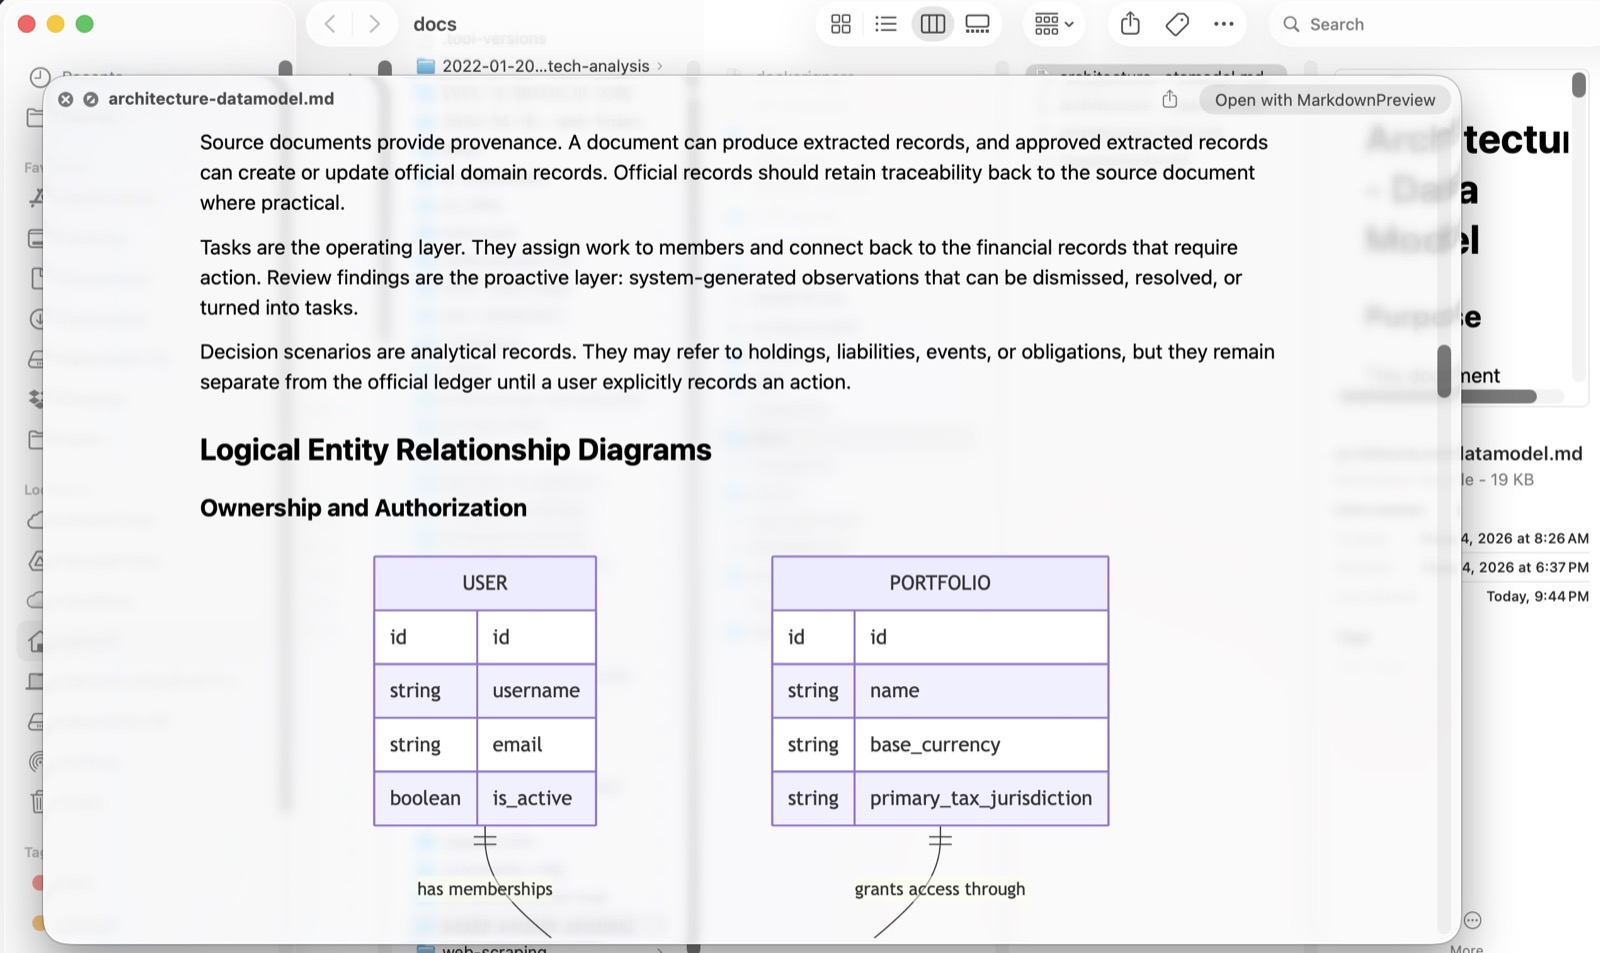Open the Finder toolbar more actions menu

click(1223, 24)
